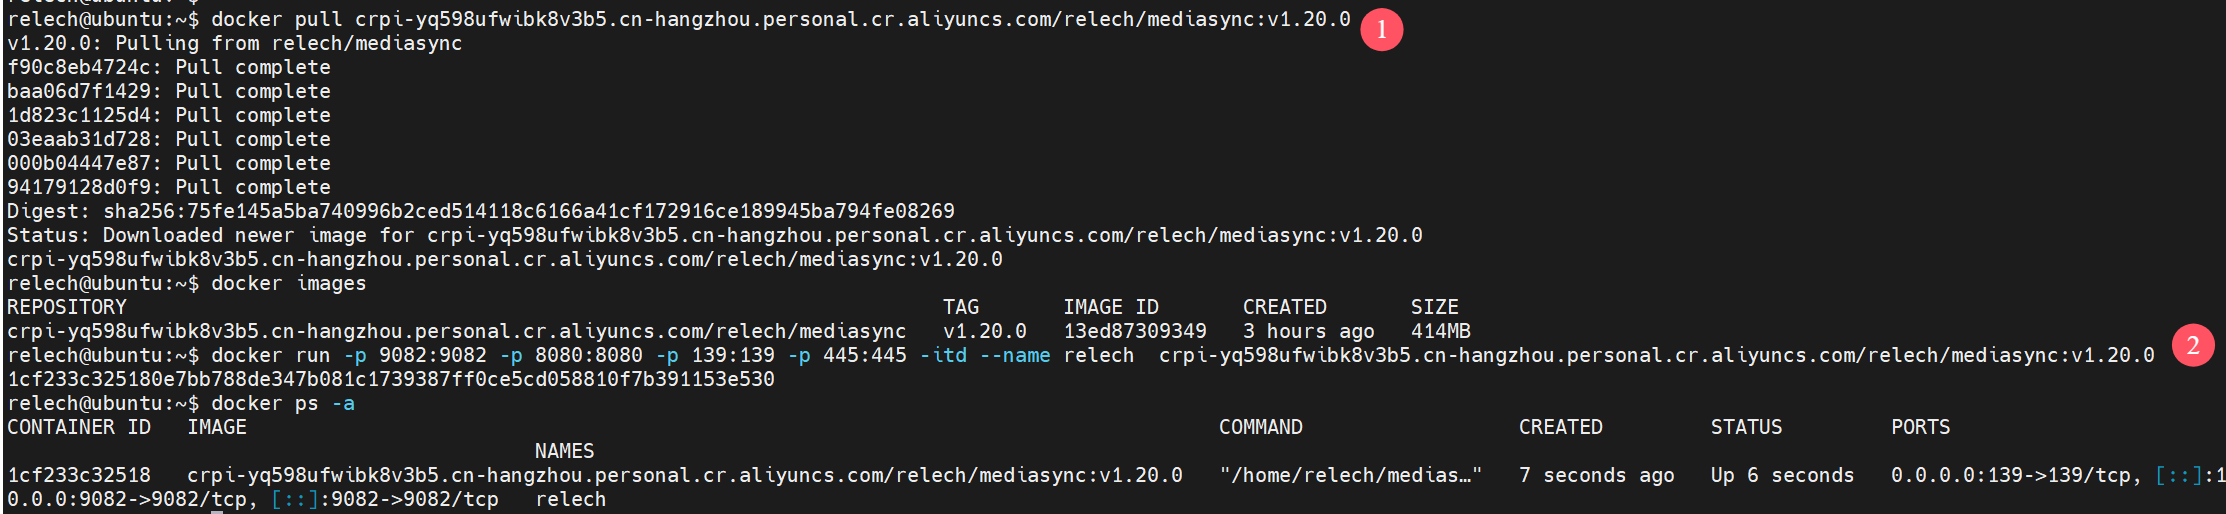The width and height of the screenshot is (2226, 514).
Task: Click the STATUS column header
Action: pos(1747,427)
